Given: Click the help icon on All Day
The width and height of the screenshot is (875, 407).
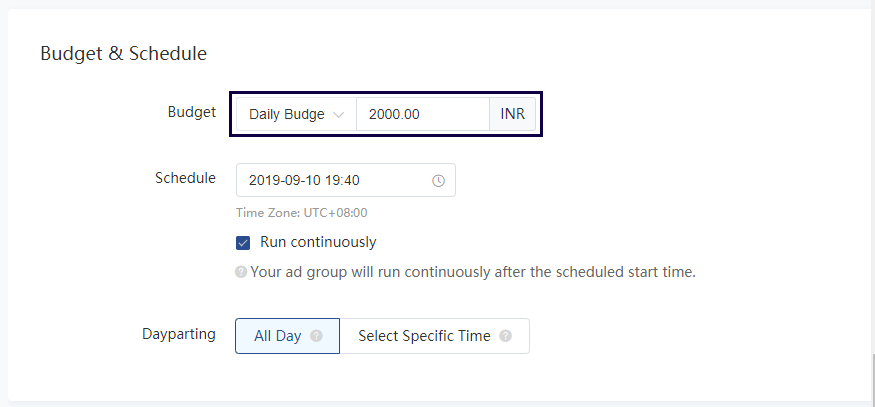Looking at the screenshot, I should click(316, 336).
